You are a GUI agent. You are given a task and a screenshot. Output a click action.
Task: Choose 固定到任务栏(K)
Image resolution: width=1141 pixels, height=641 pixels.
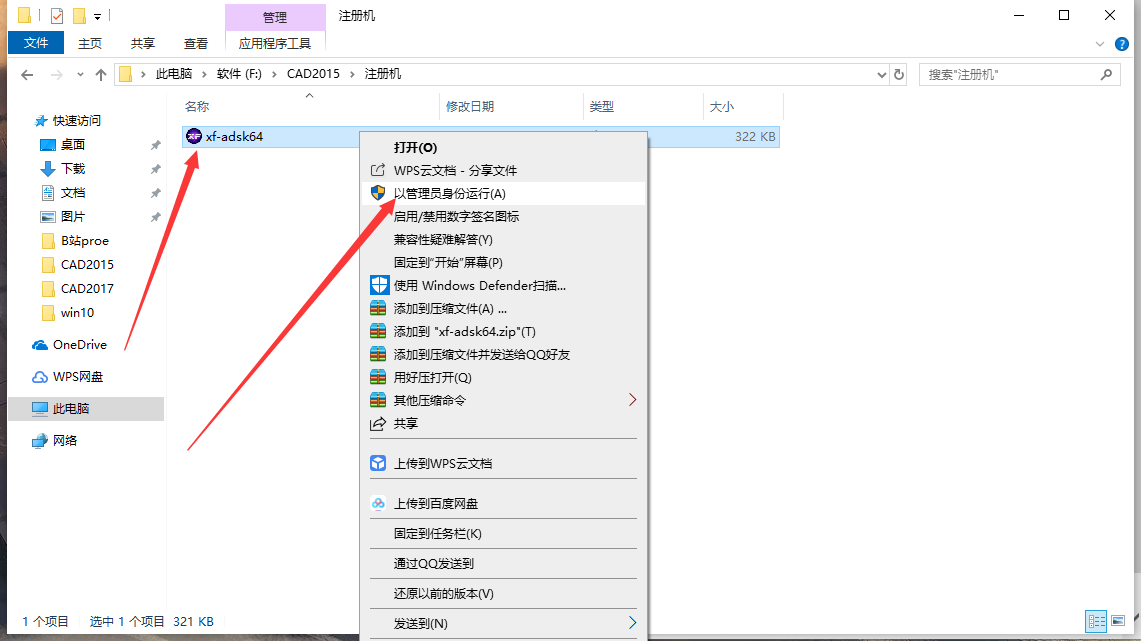504,533
